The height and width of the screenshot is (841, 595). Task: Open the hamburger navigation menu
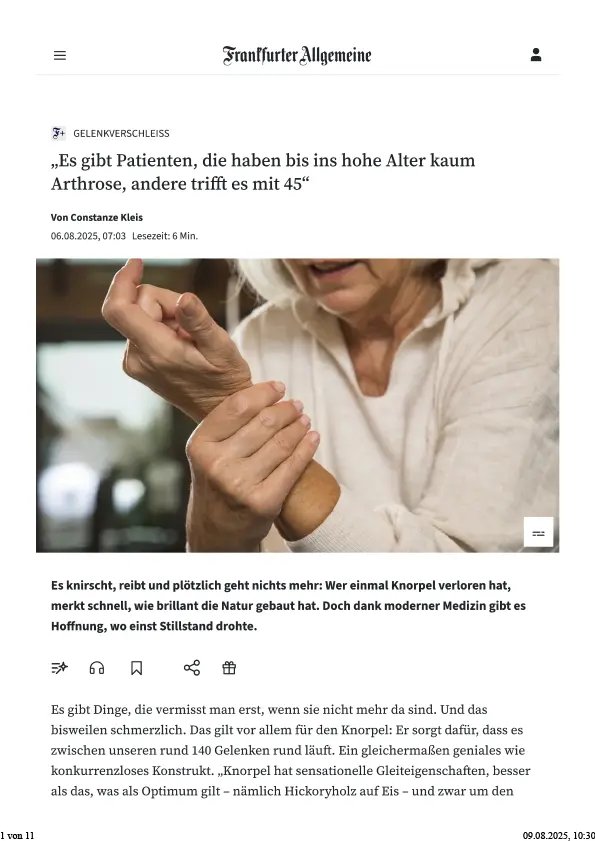point(60,55)
